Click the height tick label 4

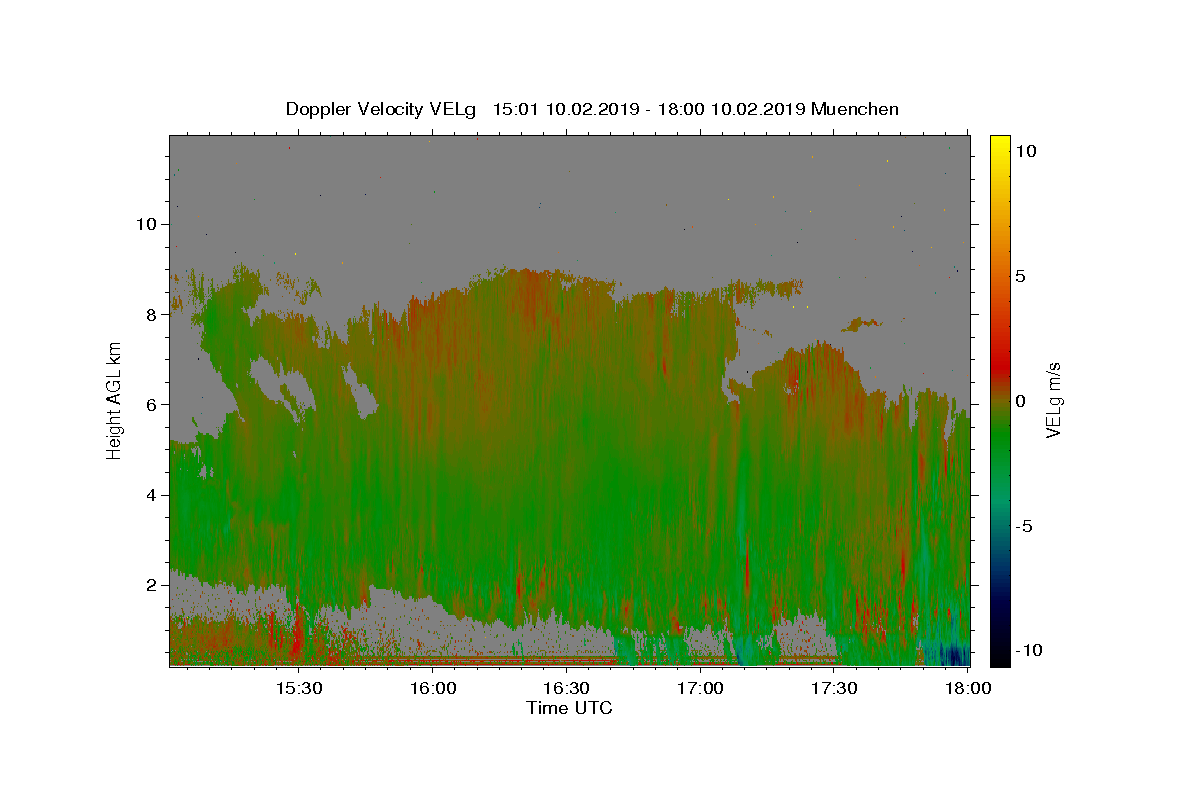[152, 495]
